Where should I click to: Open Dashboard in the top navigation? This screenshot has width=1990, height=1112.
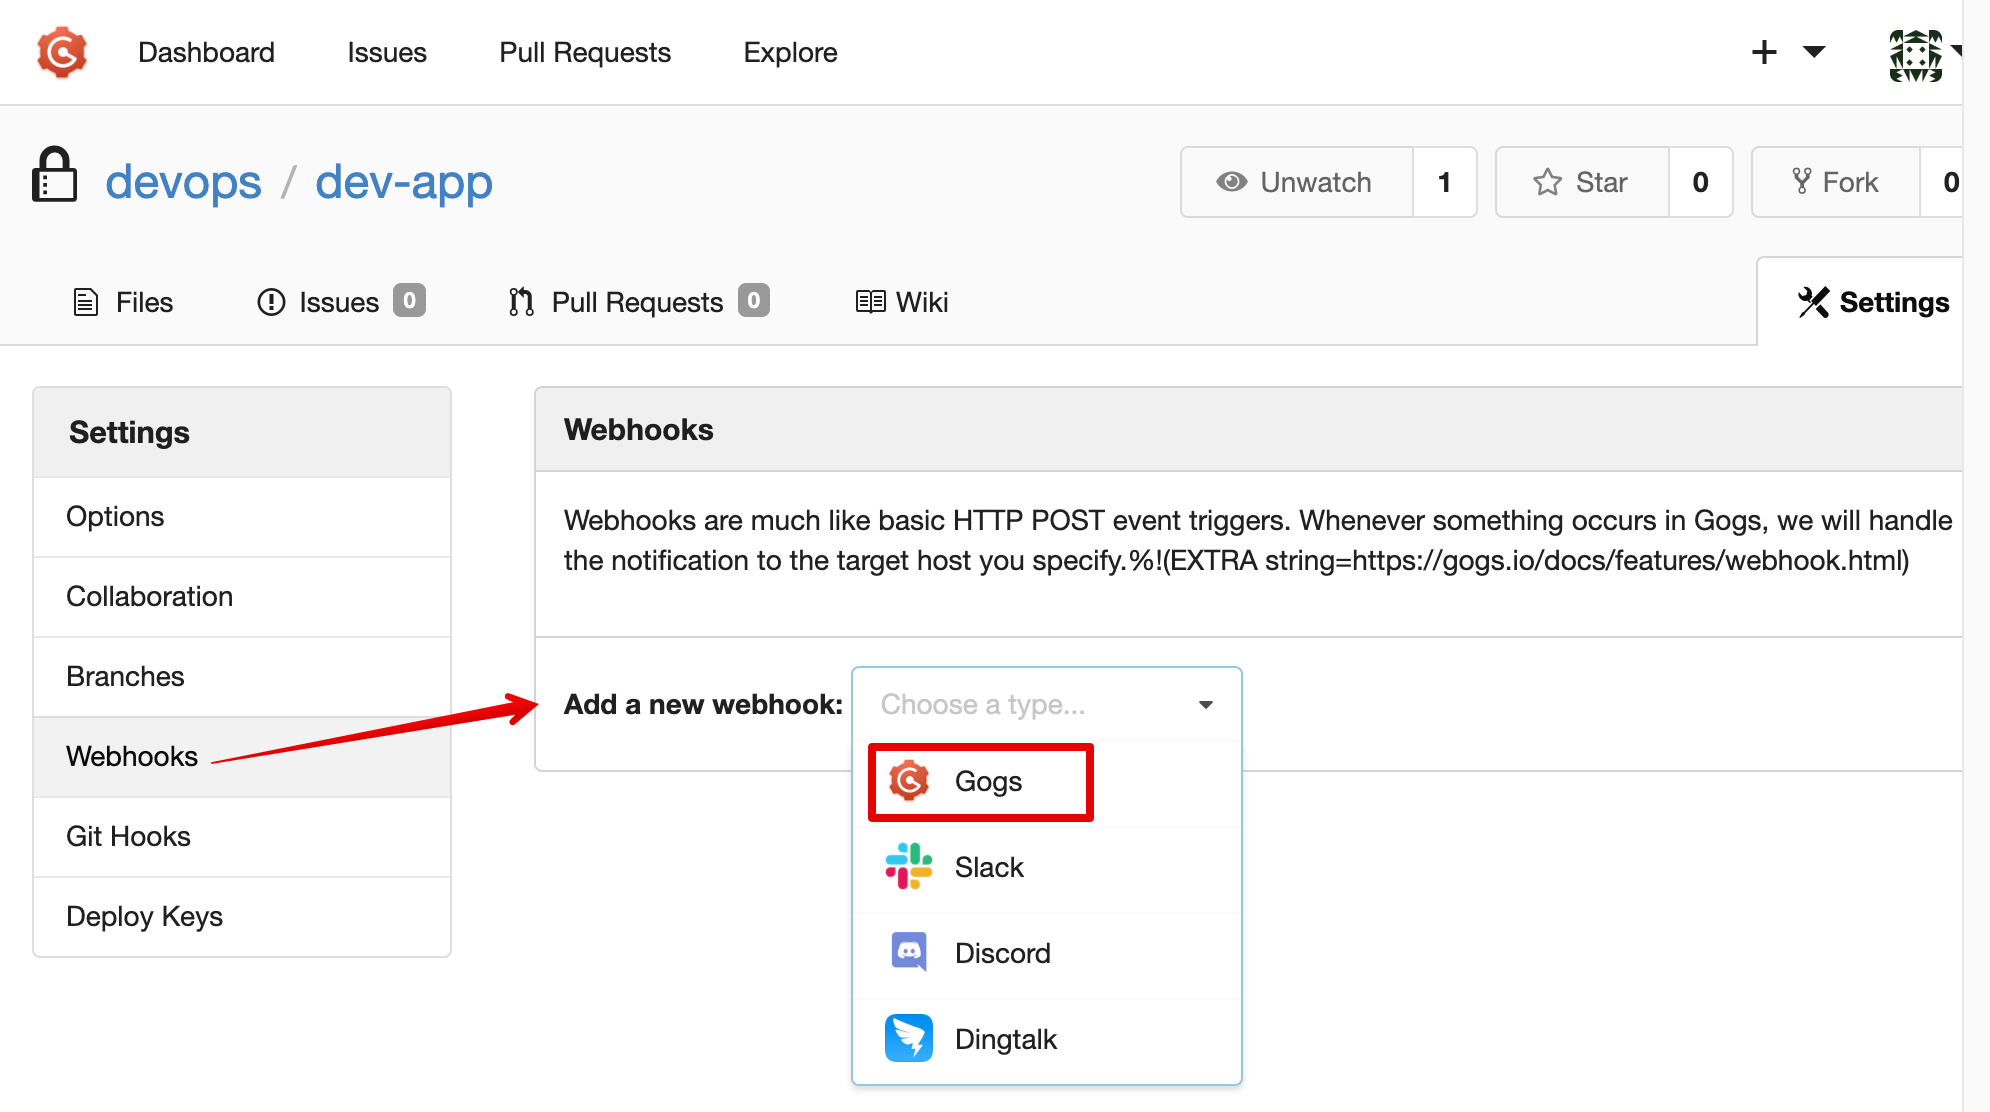206,52
